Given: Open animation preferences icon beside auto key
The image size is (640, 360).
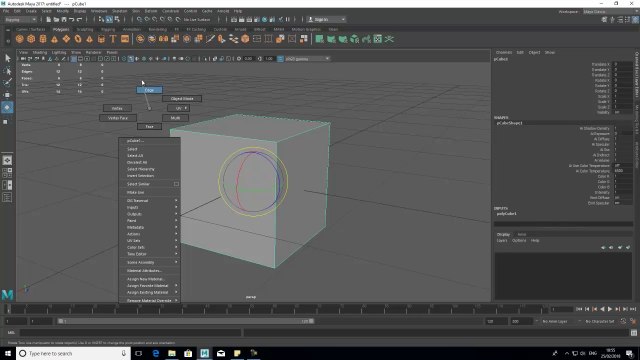Looking at the screenshot, I should (x=633, y=321).
